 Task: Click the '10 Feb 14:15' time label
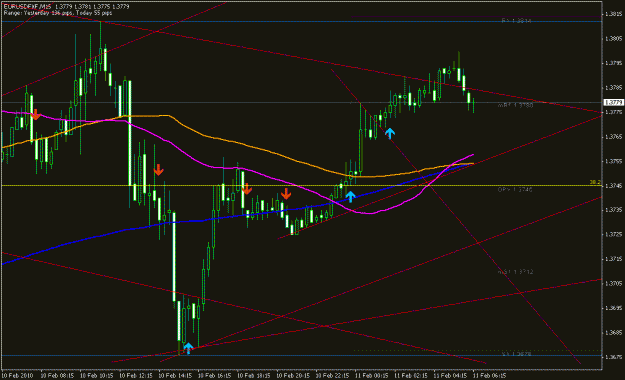point(175,376)
